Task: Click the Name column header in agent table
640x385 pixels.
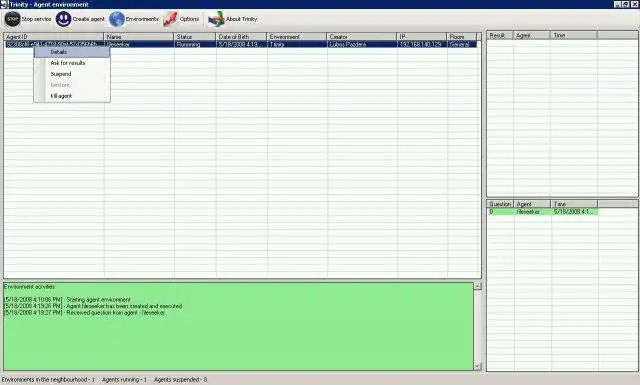Action: [x=139, y=37]
